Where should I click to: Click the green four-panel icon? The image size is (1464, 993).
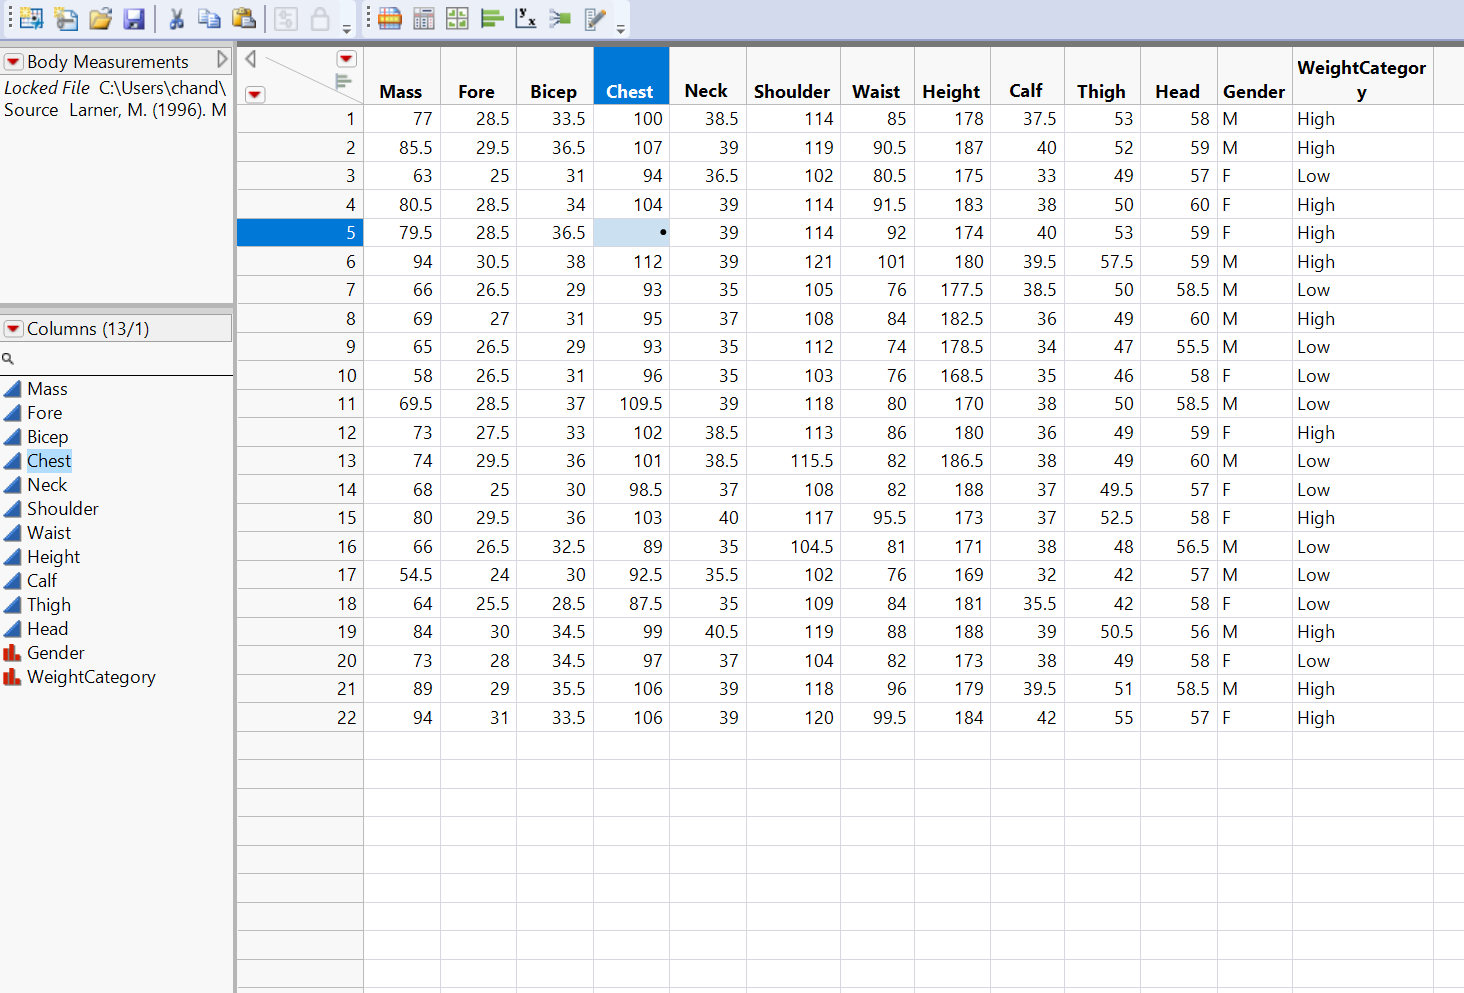click(457, 18)
